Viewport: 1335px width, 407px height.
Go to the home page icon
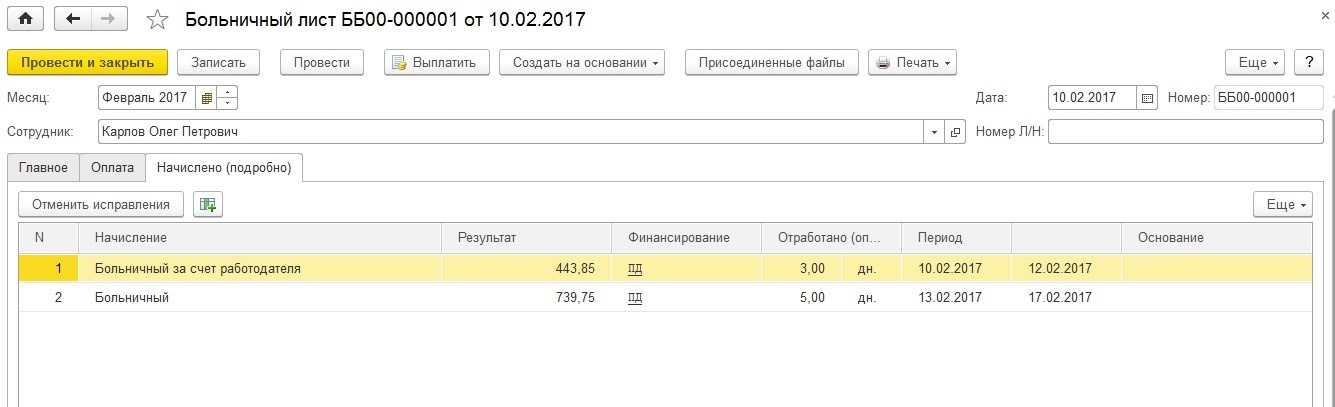click(25, 19)
